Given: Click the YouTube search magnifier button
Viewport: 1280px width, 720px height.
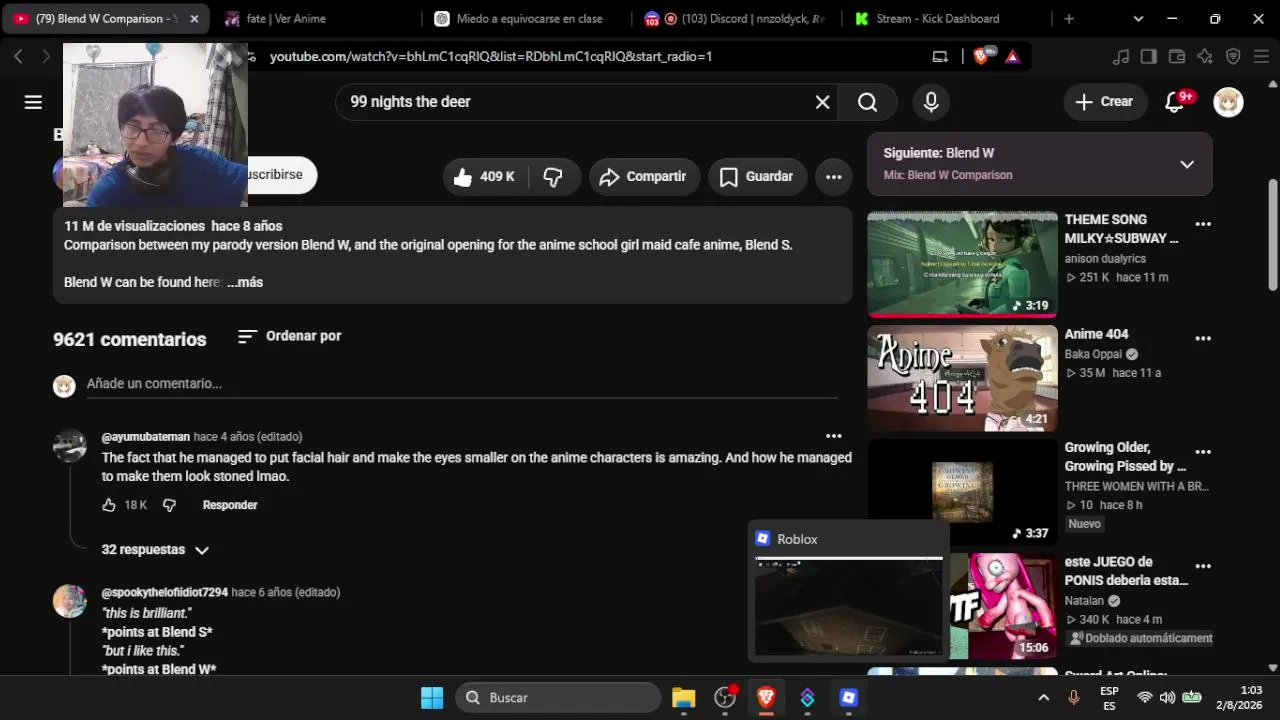Looking at the screenshot, I should pos(867,102).
